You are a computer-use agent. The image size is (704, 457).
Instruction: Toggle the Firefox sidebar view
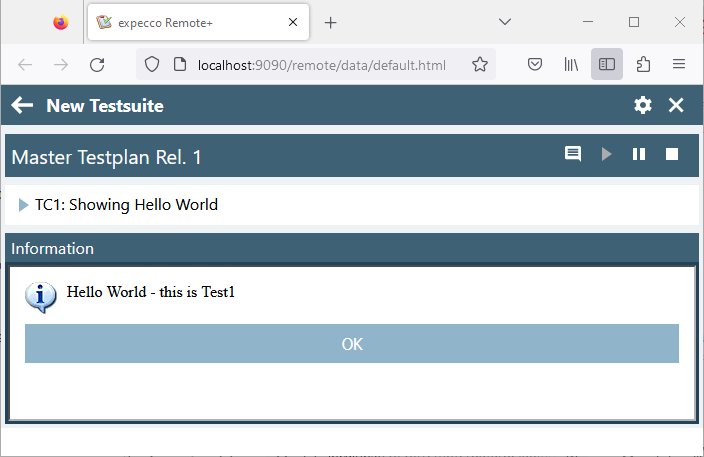pyautogui.click(x=607, y=64)
